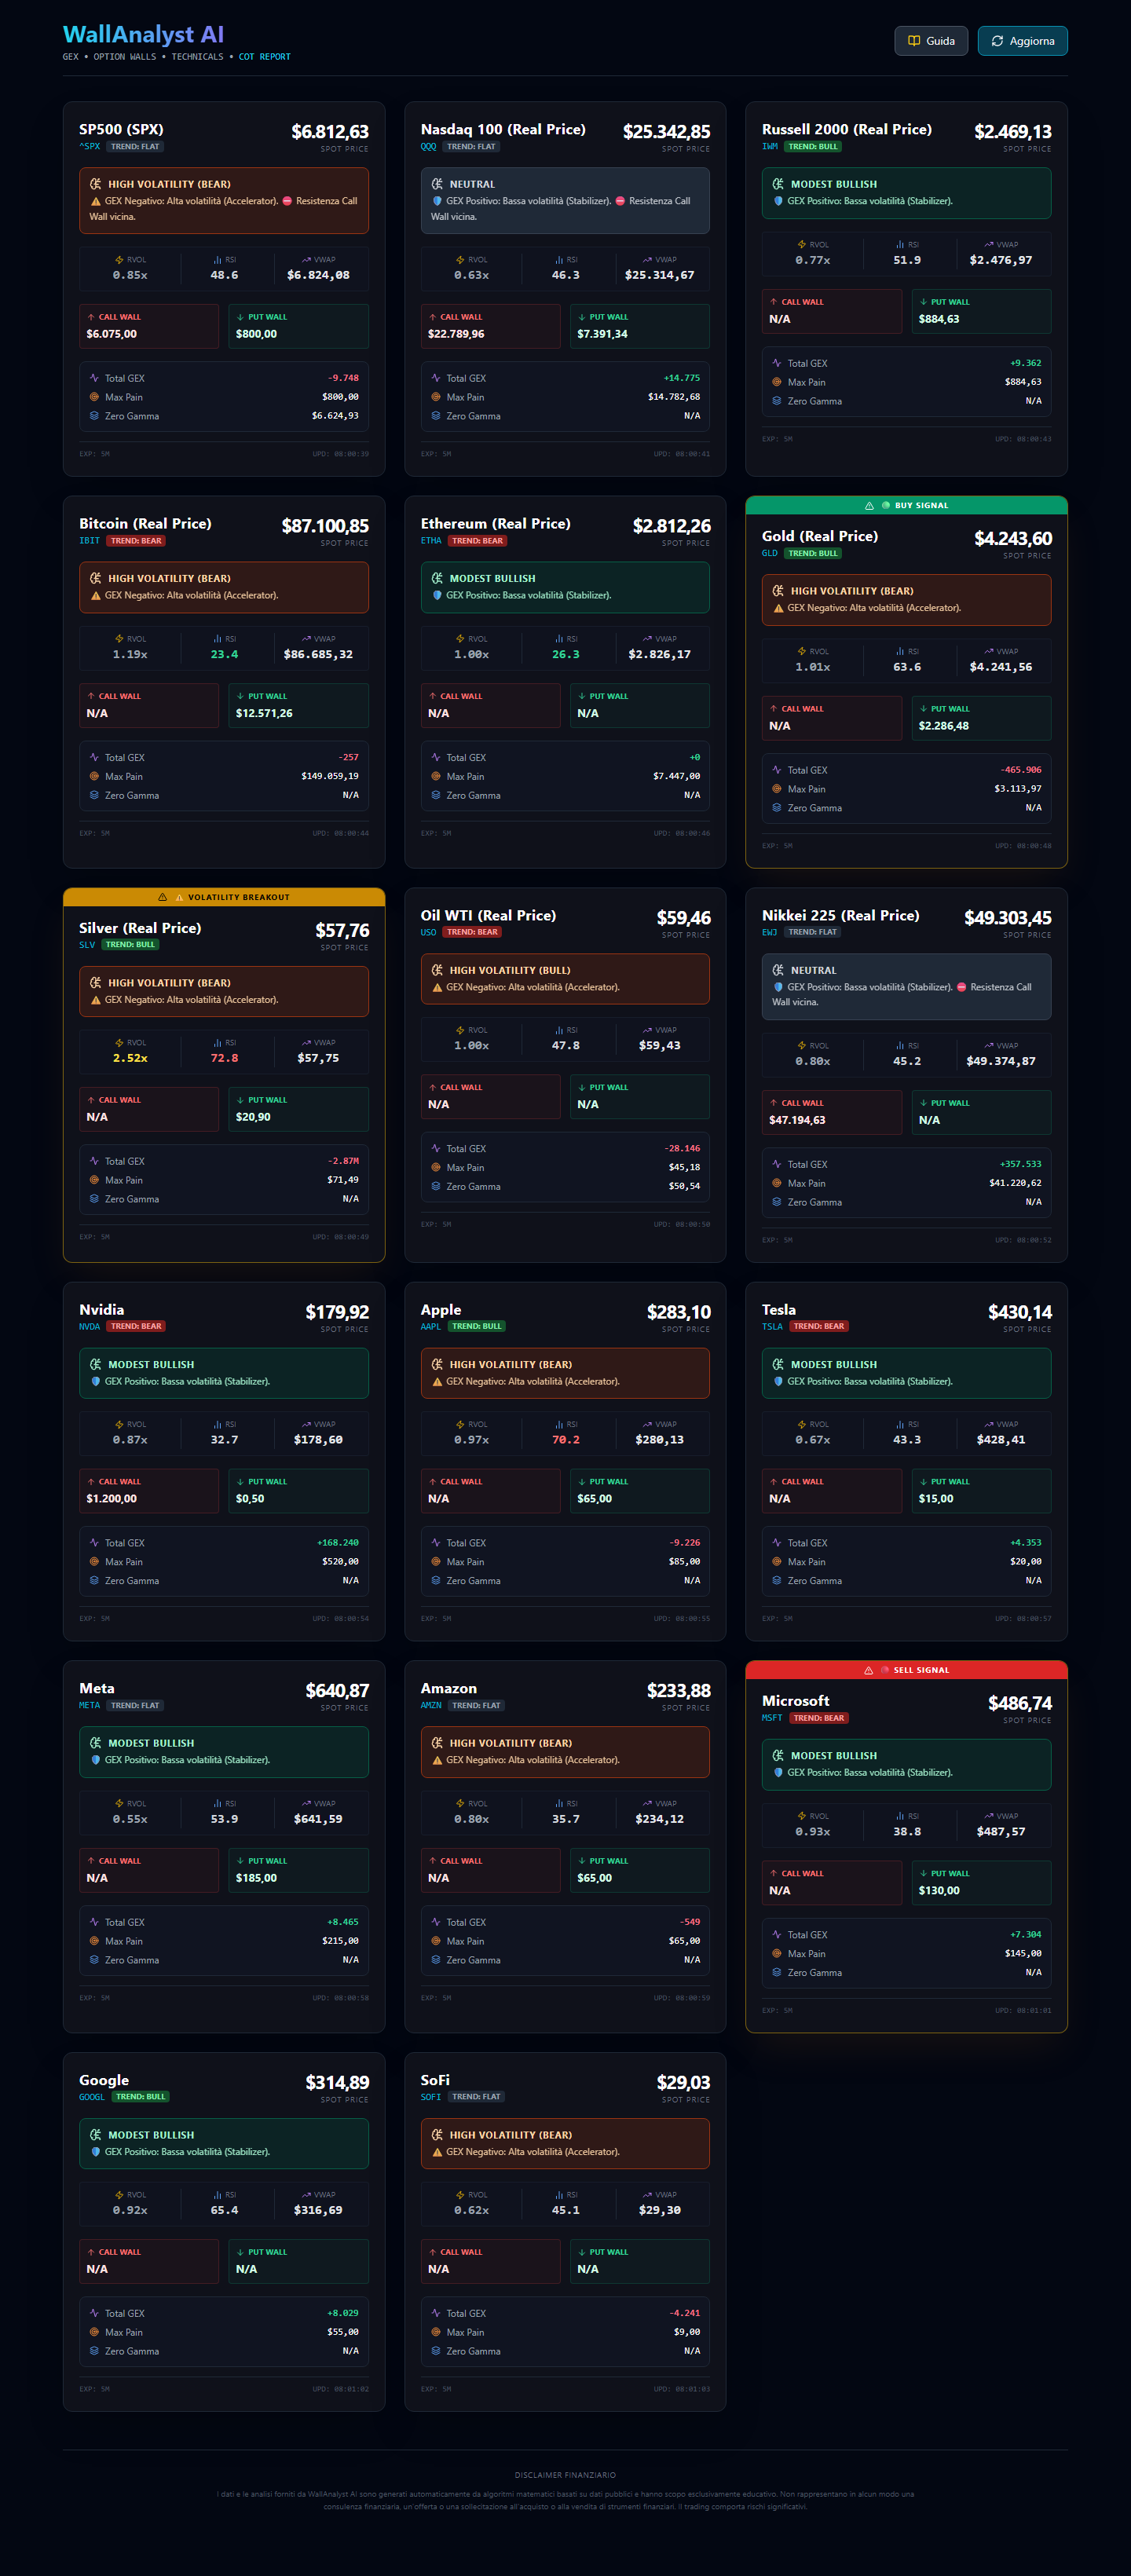Image resolution: width=1131 pixels, height=2576 pixels.
Task: Click the Call Wall up arrow in Nasdaq card
Action: (x=432, y=317)
